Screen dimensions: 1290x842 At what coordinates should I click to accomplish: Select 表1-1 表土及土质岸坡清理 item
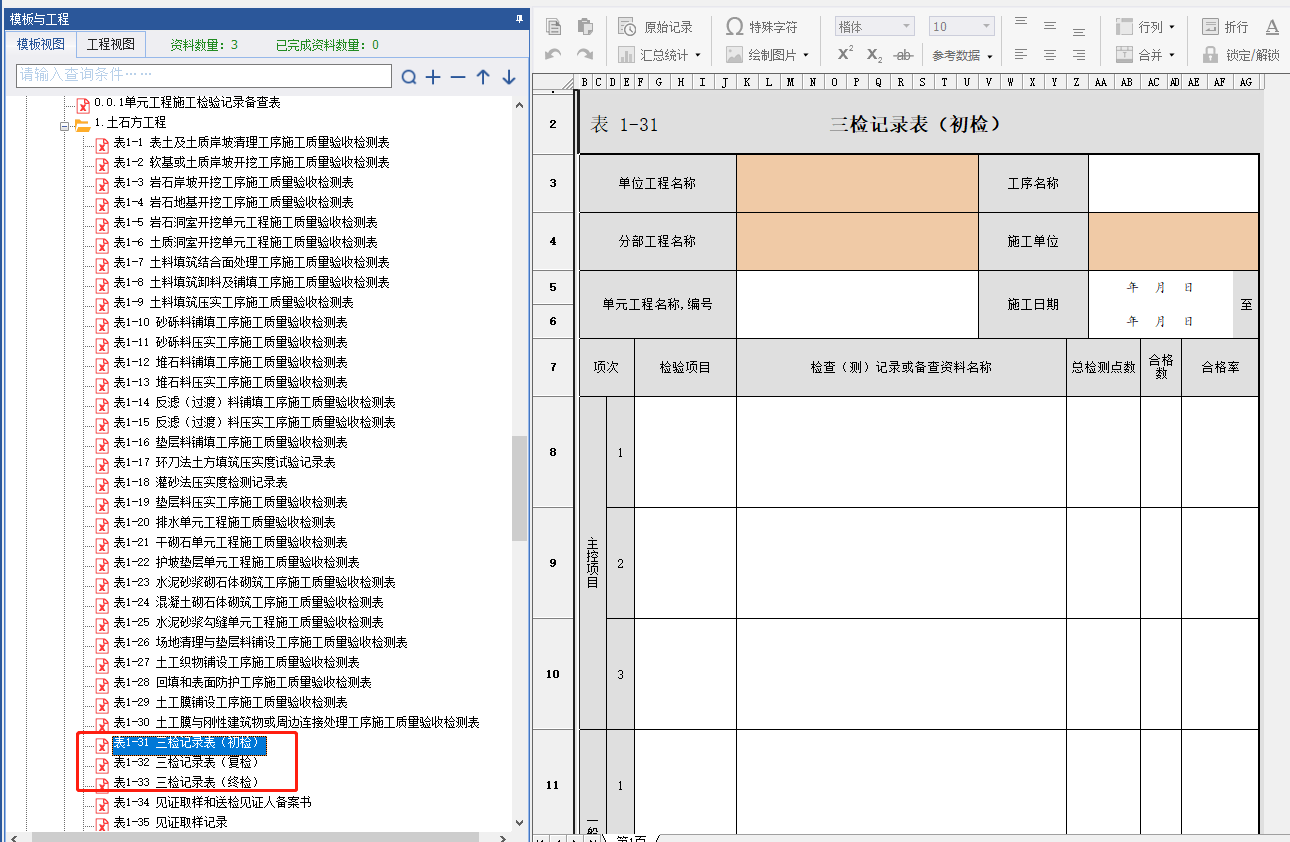[x=251, y=143]
